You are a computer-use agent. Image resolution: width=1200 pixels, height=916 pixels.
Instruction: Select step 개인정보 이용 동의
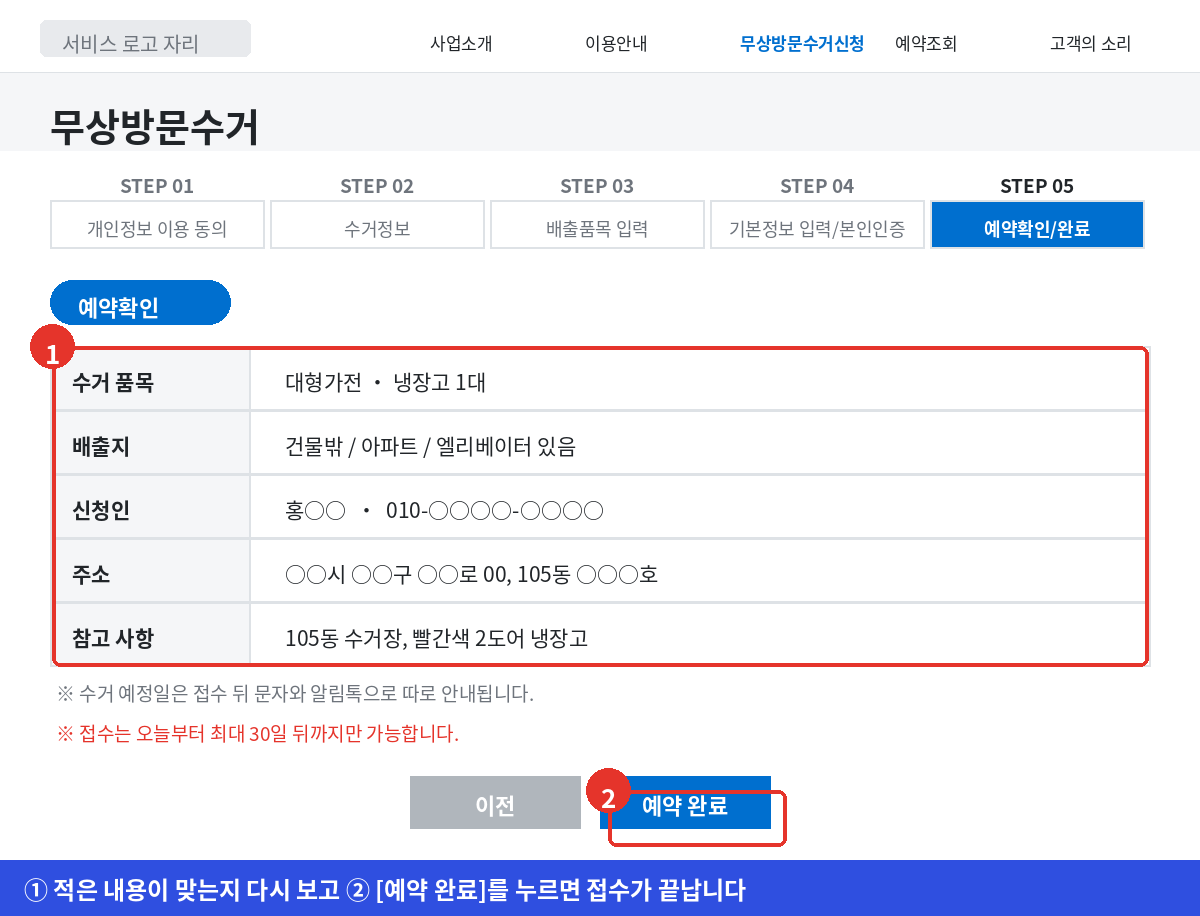click(157, 225)
